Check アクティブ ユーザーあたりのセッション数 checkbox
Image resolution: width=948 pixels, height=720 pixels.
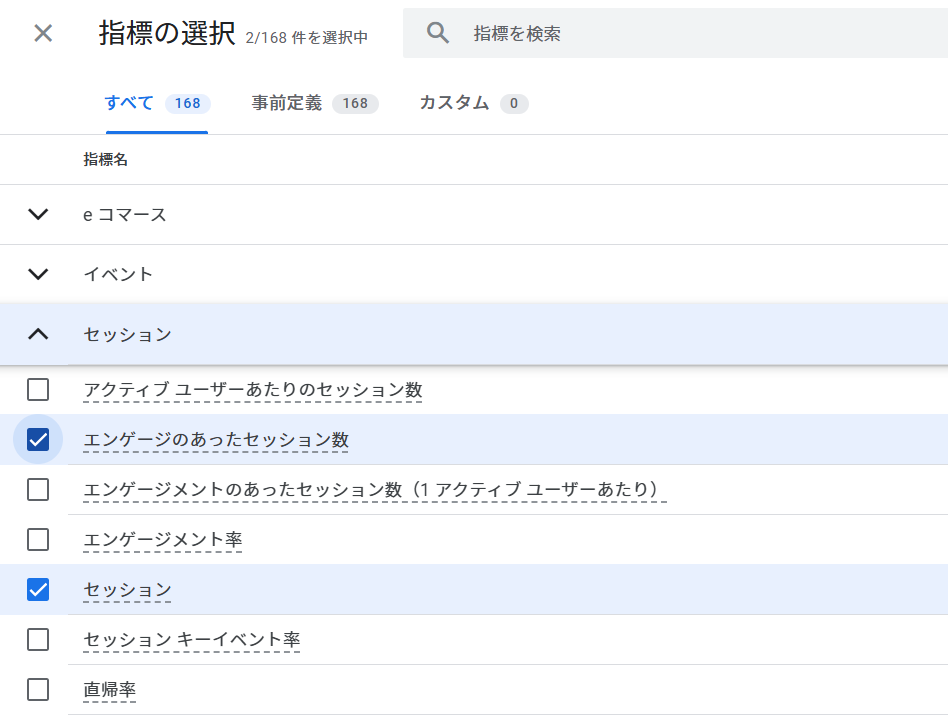pyautogui.click(x=38, y=390)
